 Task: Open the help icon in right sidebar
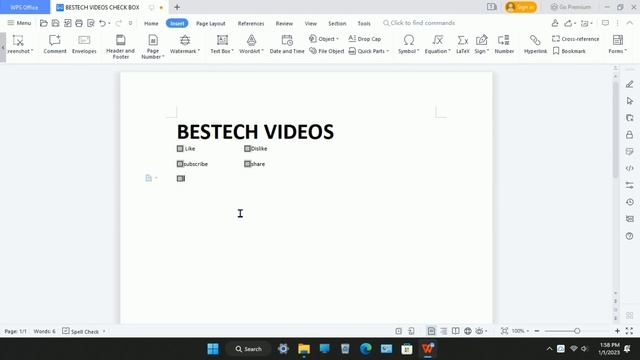[629, 236]
